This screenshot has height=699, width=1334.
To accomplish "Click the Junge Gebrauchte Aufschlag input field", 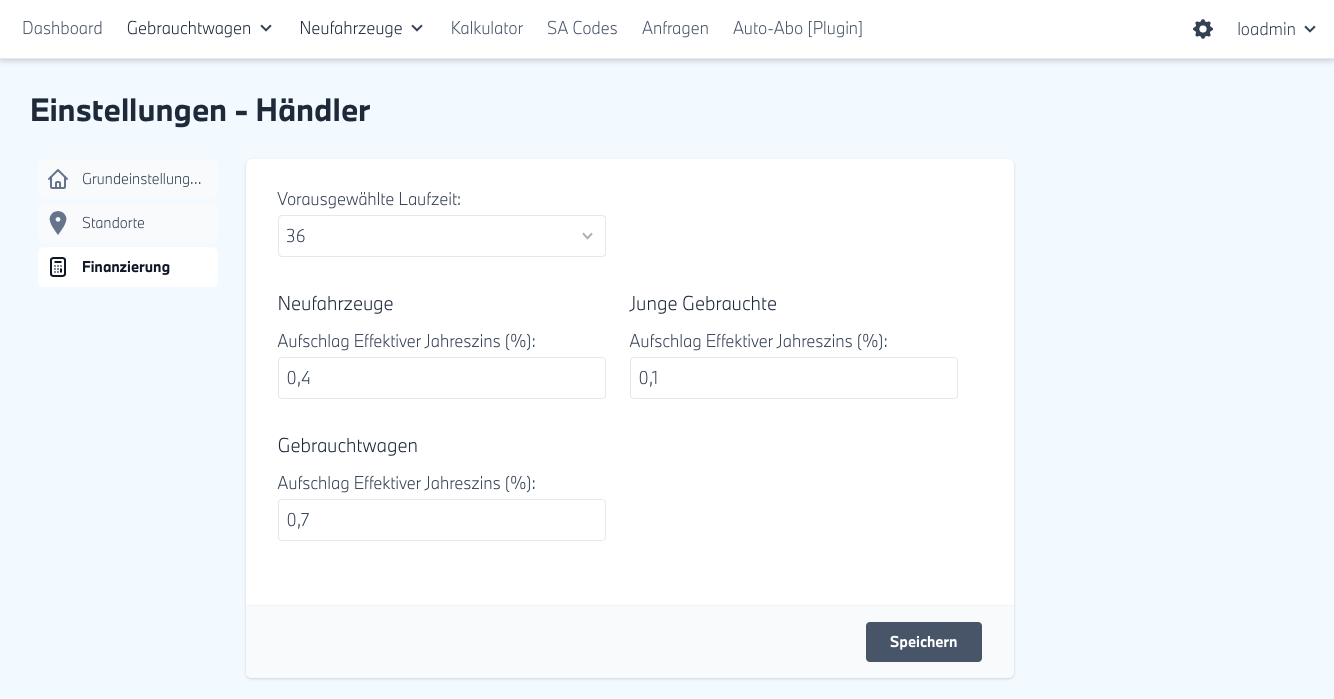I will (793, 378).
